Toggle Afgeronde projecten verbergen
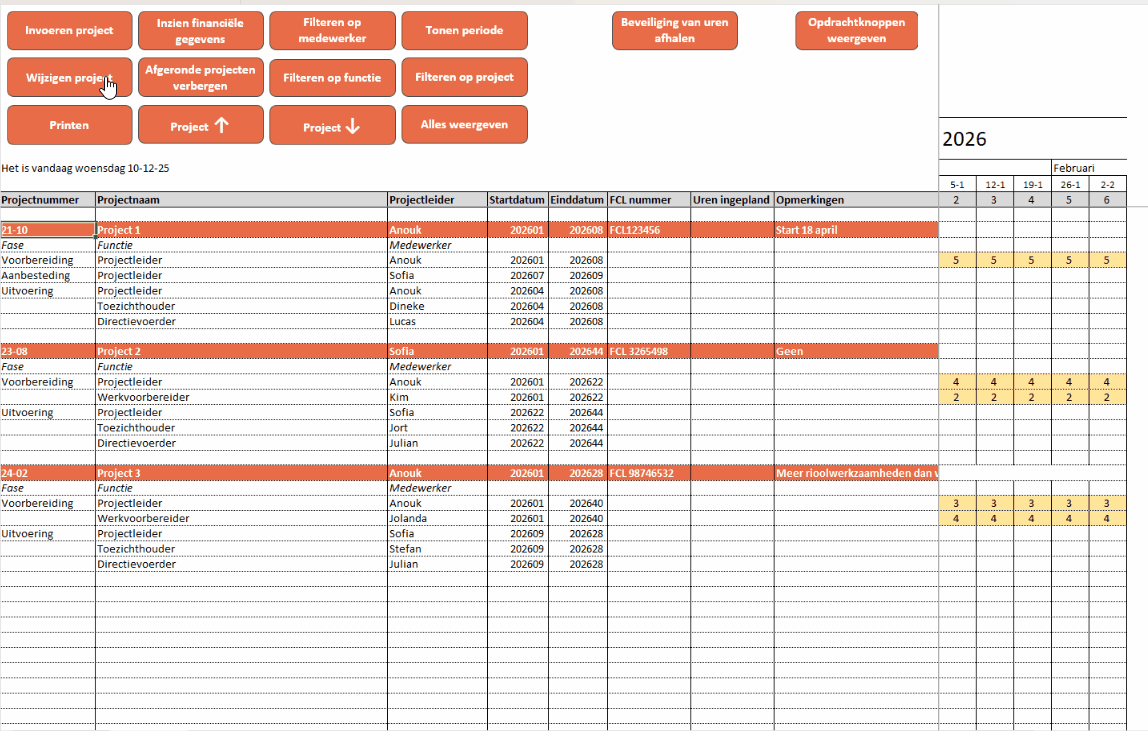This screenshot has height=731, width=1148. point(200,77)
